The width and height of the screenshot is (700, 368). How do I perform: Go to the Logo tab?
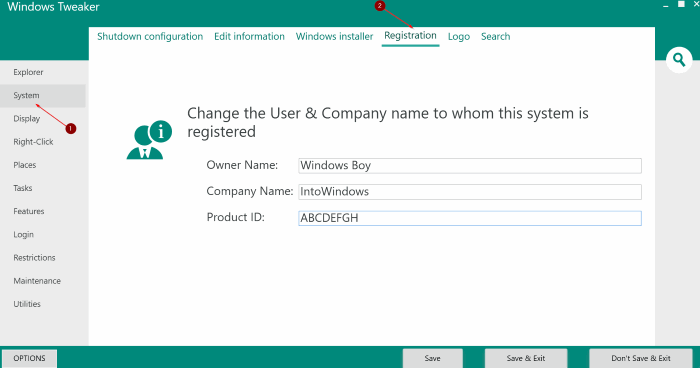pos(459,37)
